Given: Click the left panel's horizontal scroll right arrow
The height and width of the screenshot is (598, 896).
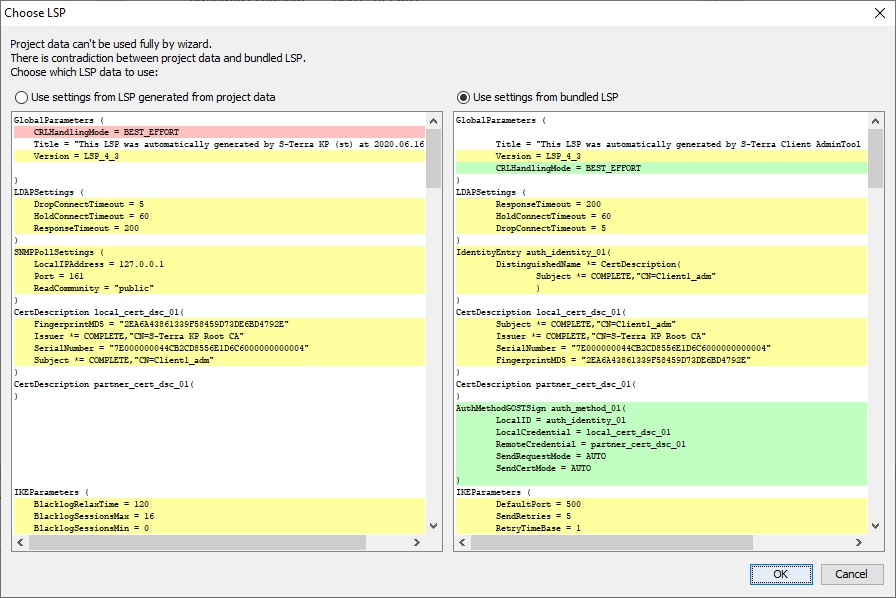Looking at the screenshot, I should point(418,543).
